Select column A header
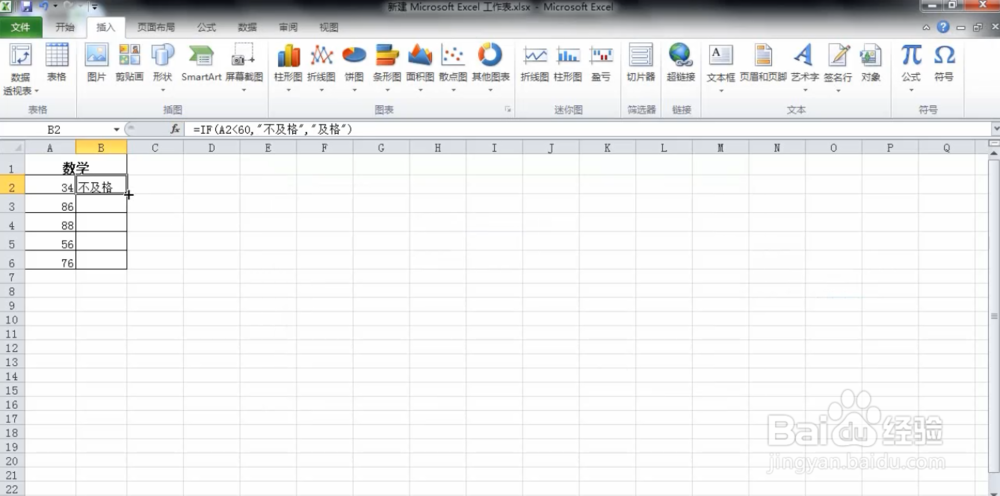 [x=50, y=148]
